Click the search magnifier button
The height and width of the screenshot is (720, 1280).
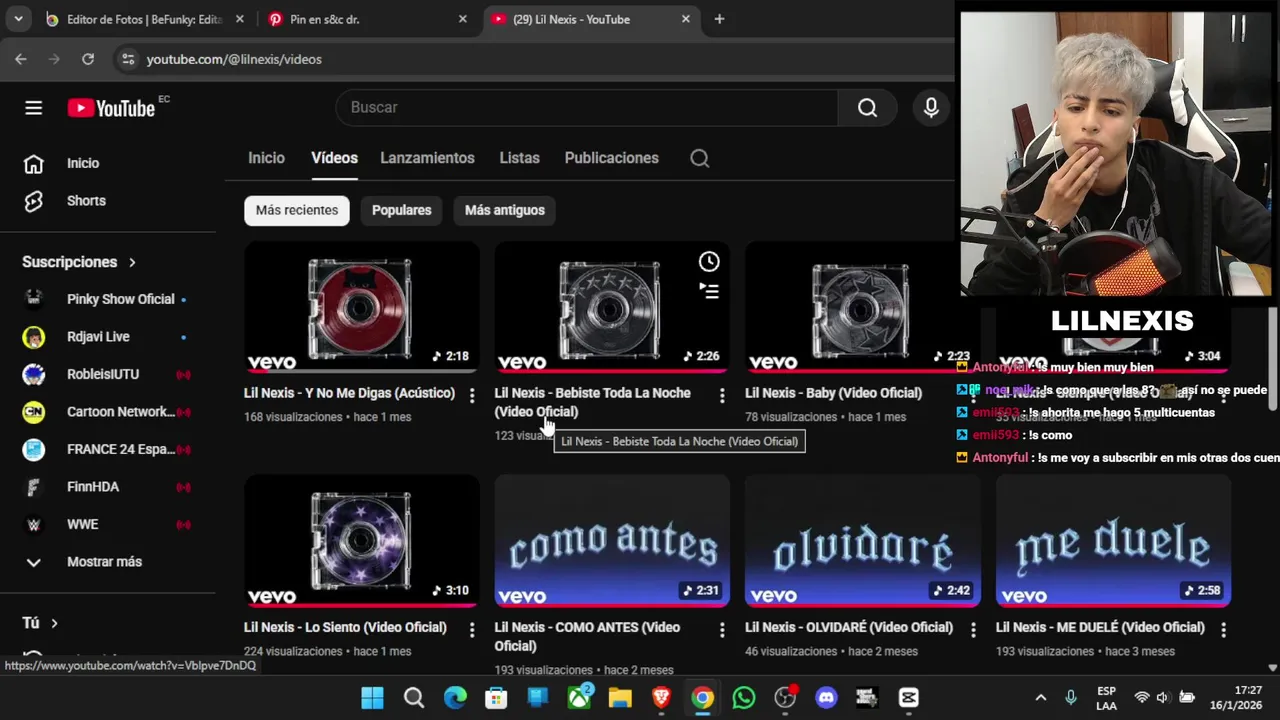click(867, 108)
